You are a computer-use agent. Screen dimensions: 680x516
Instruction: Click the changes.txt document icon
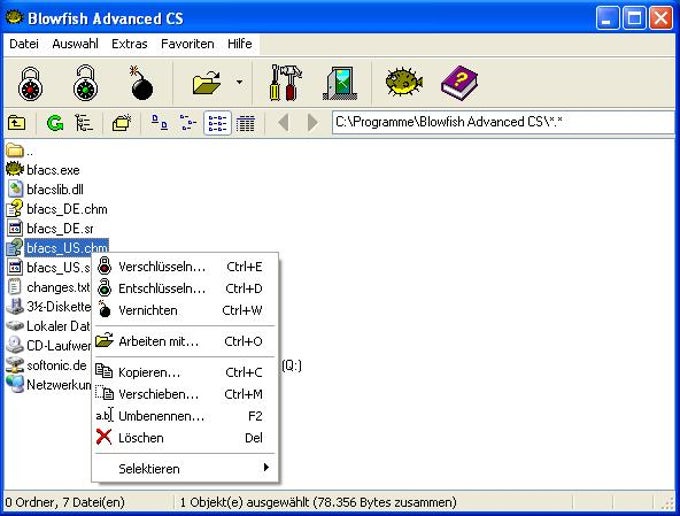15,287
